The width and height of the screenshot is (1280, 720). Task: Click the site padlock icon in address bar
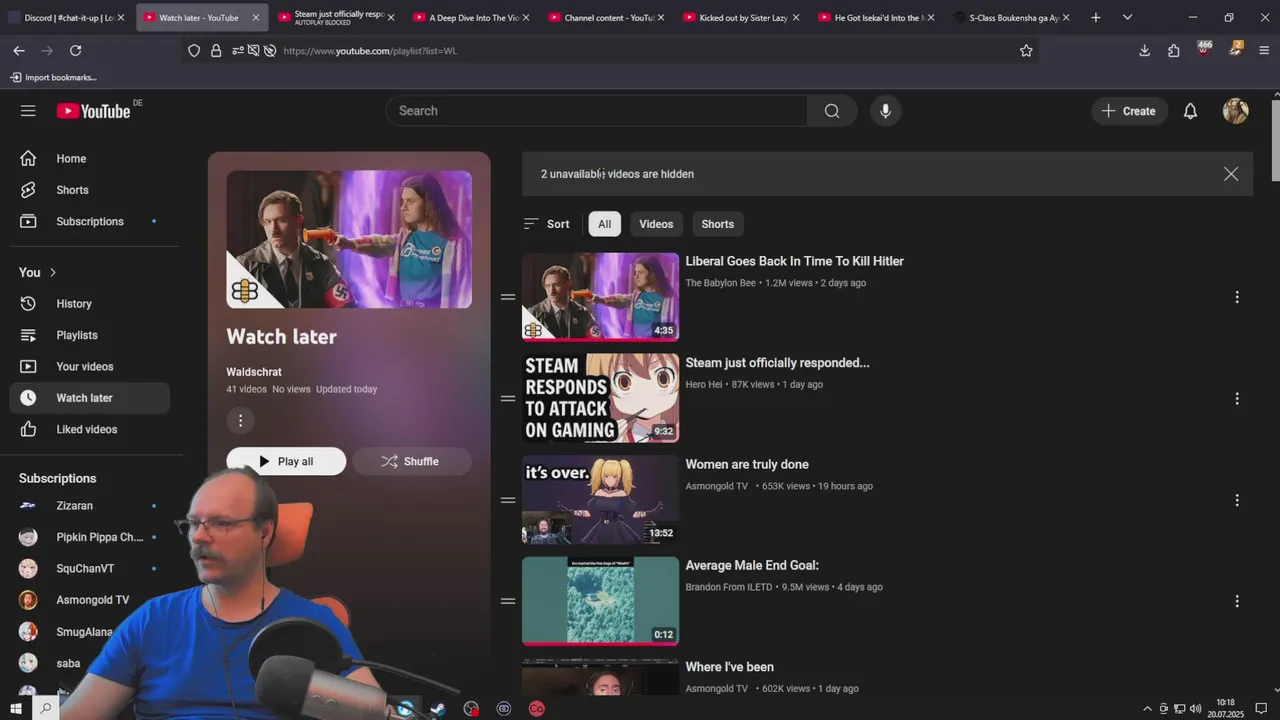coord(216,50)
